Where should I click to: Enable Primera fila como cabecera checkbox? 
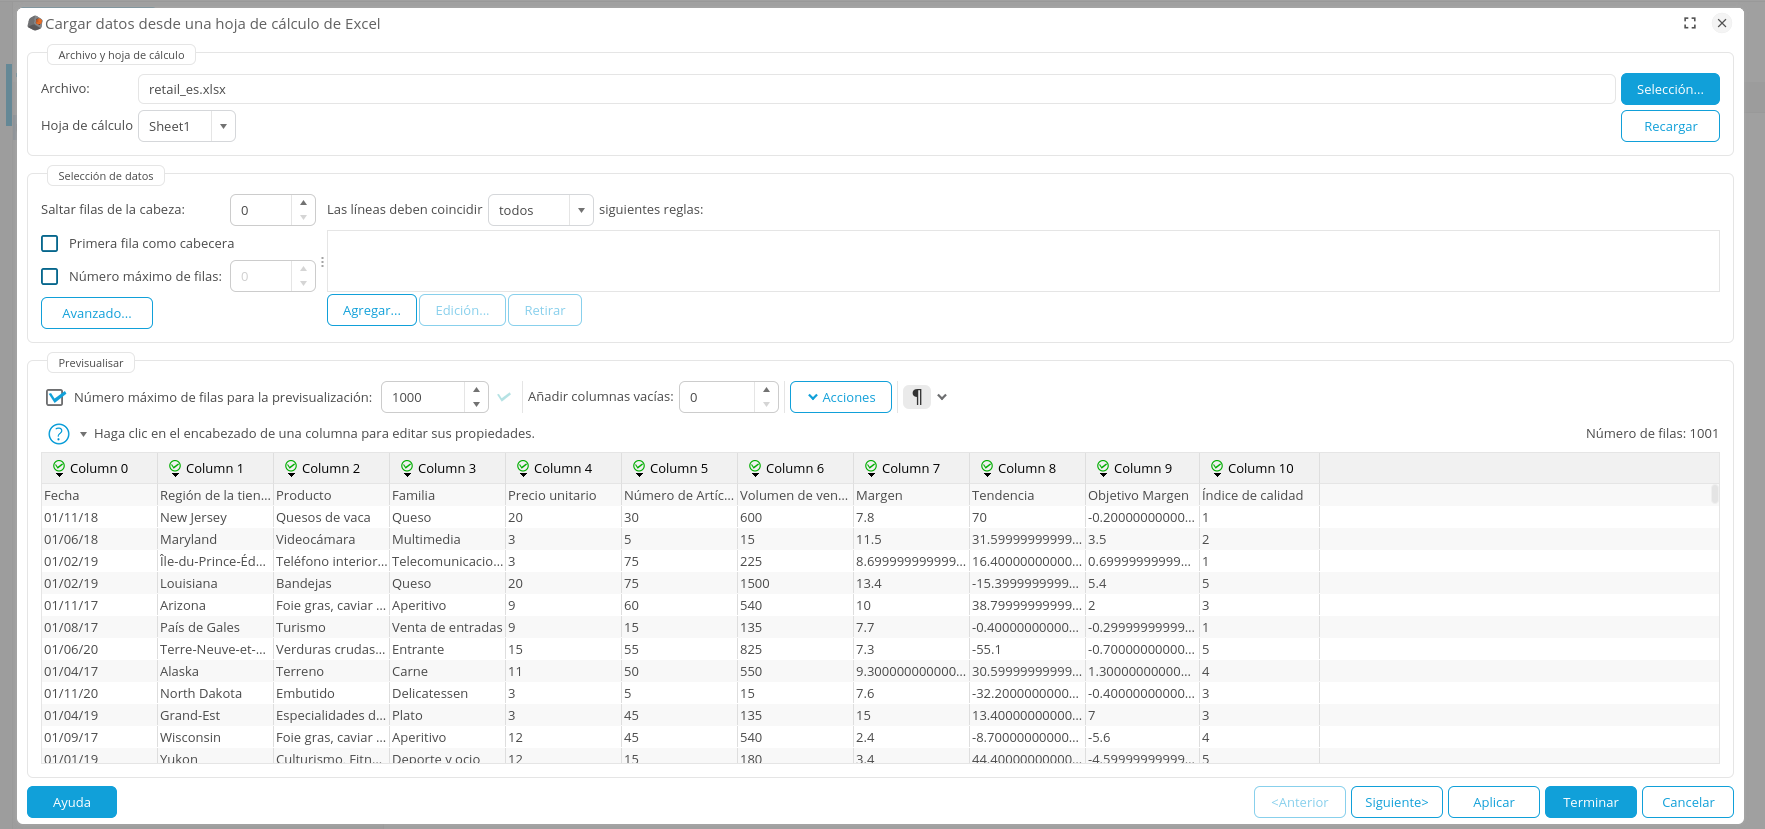50,243
